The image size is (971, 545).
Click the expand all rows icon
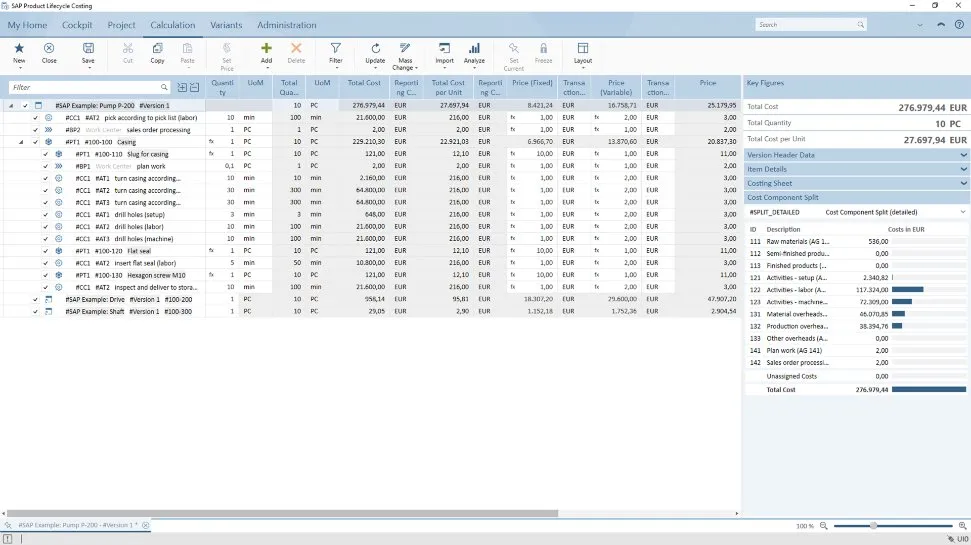[182, 87]
